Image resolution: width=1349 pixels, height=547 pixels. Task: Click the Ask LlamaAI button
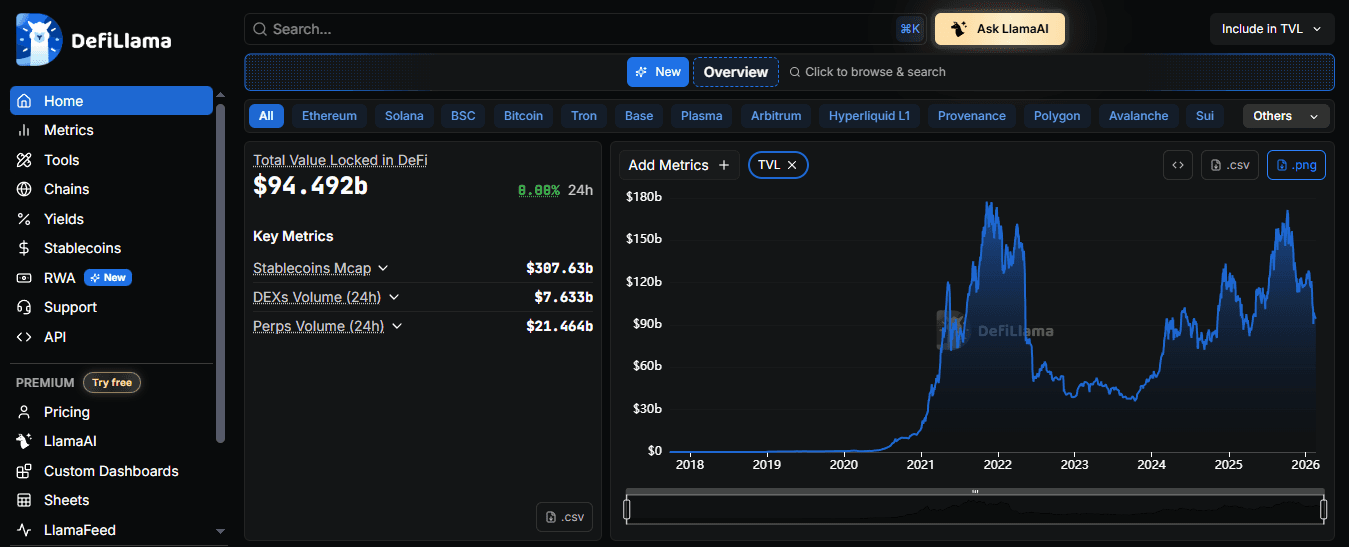pyautogui.click(x=999, y=29)
